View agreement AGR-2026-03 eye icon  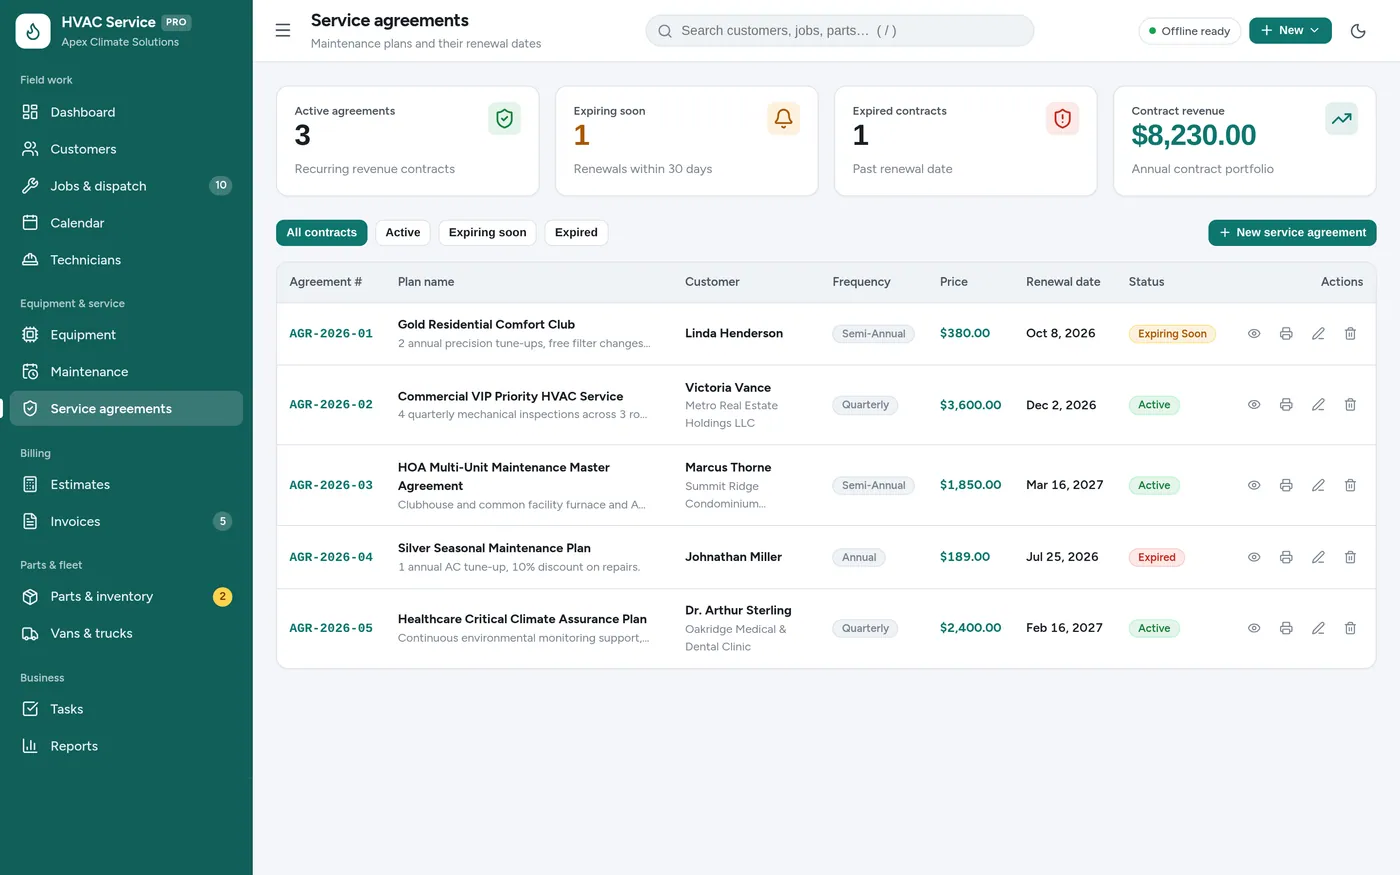click(1254, 486)
